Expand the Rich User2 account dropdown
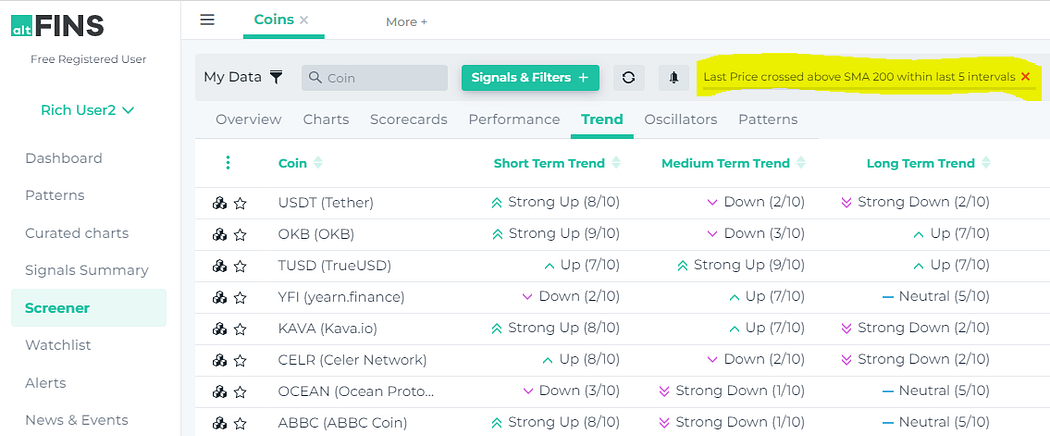1050x436 pixels. (x=88, y=110)
